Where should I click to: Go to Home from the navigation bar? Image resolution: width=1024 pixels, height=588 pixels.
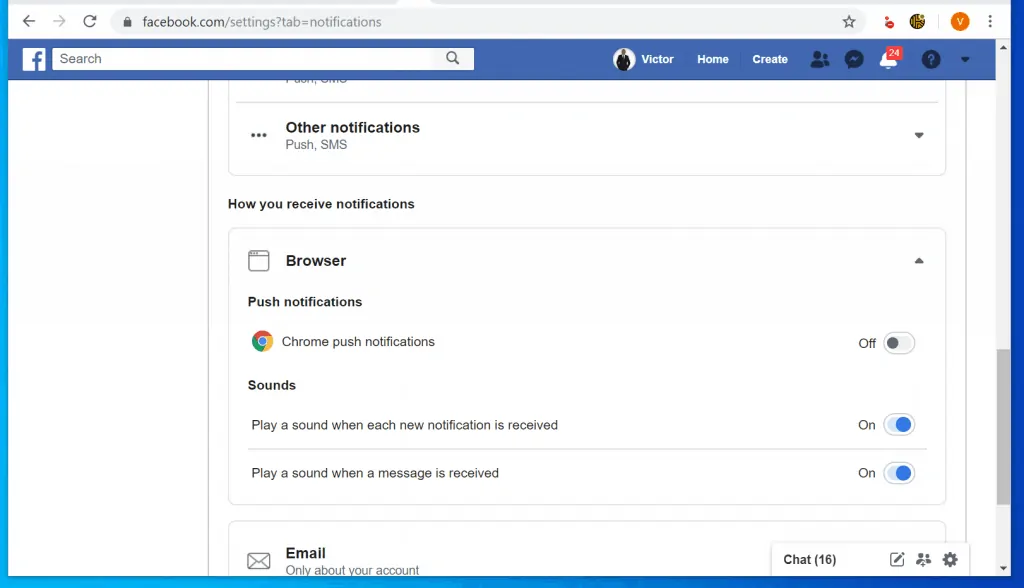tap(712, 60)
